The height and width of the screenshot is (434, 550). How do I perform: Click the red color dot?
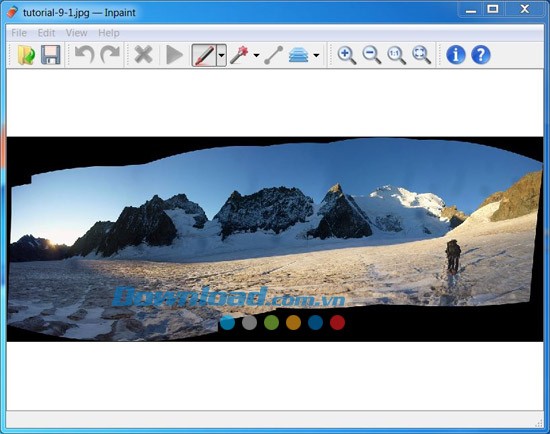[x=337, y=322]
